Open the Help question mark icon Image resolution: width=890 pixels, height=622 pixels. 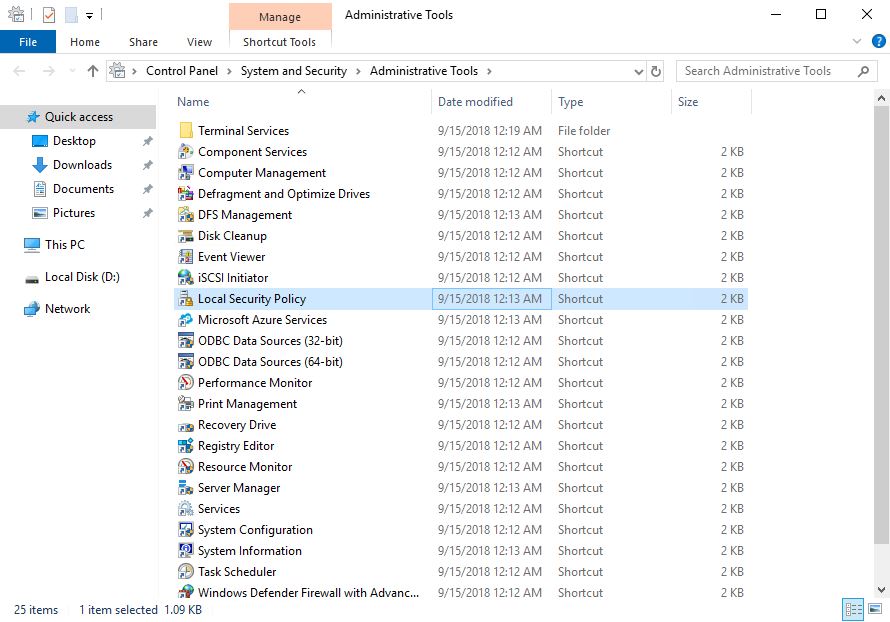(878, 41)
